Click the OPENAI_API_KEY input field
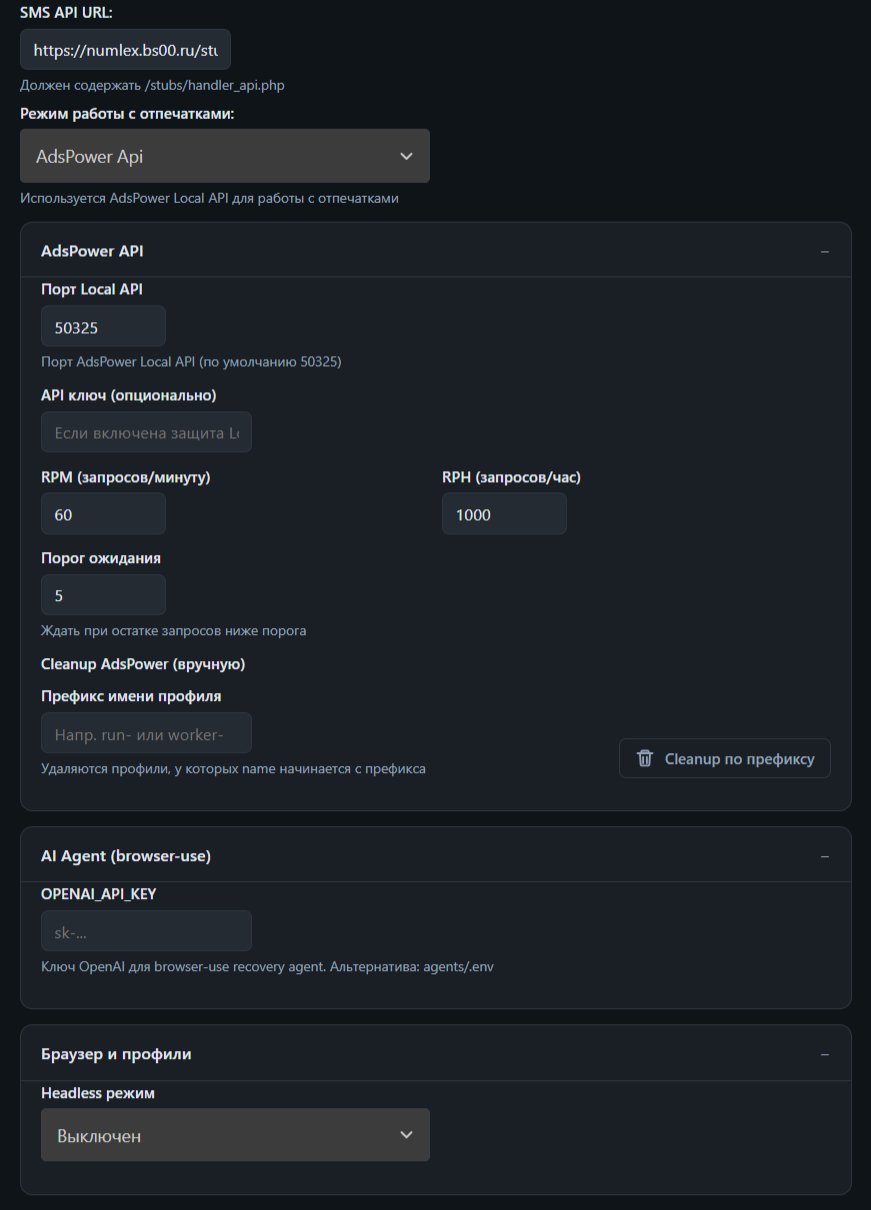This screenshot has height=1210, width=871. (x=146, y=931)
